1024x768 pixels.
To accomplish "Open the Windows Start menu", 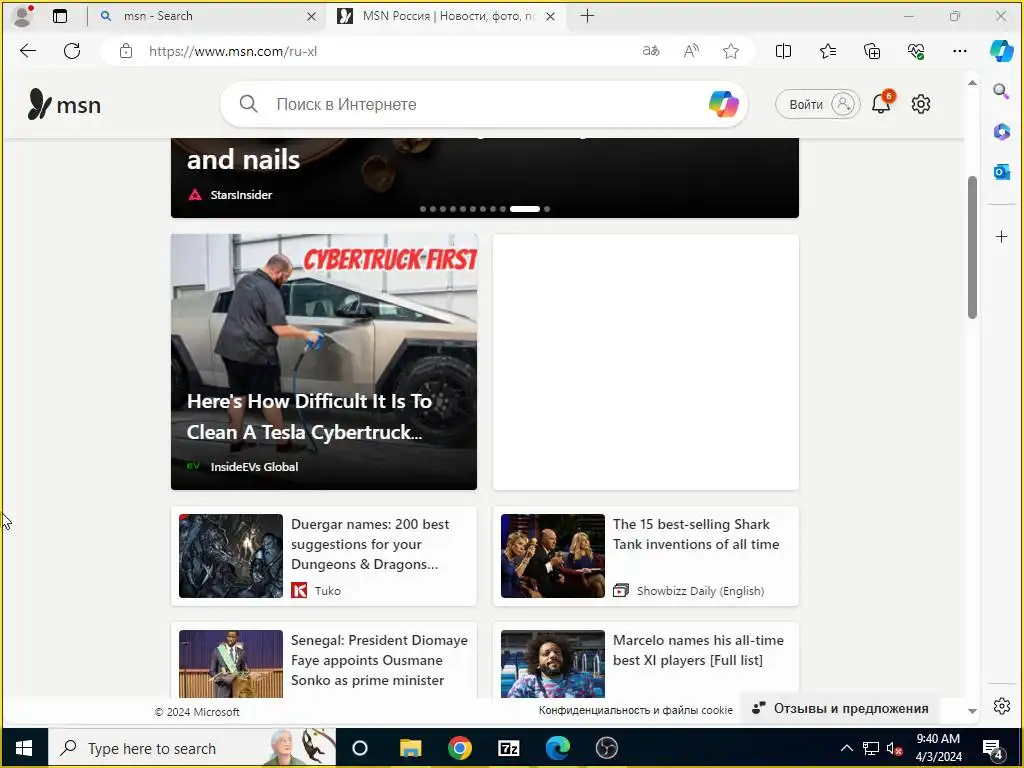I will pyautogui.click(x=24, y=748).
